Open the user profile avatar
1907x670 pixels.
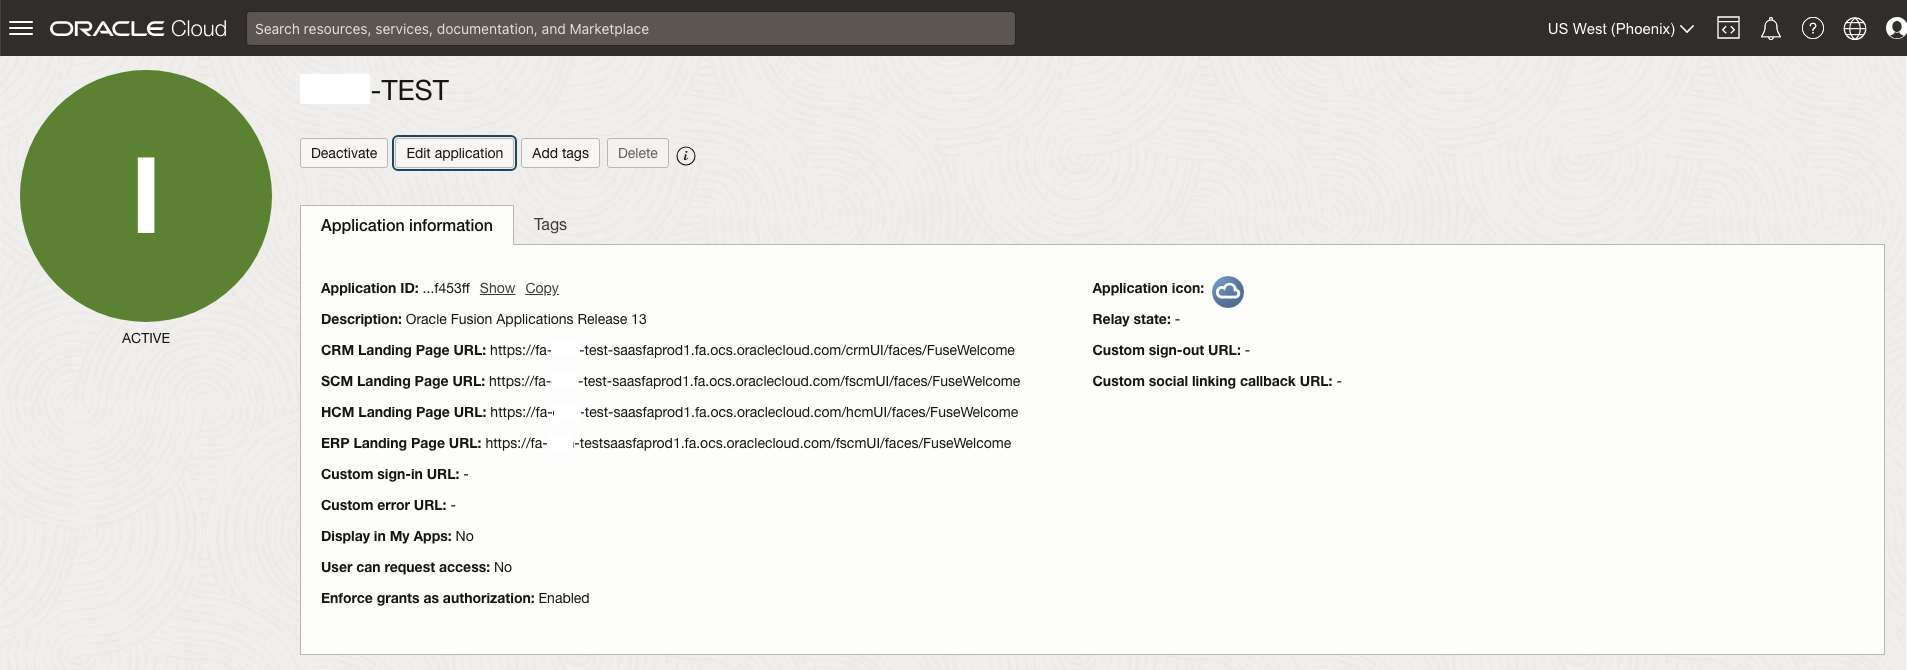1895,28
